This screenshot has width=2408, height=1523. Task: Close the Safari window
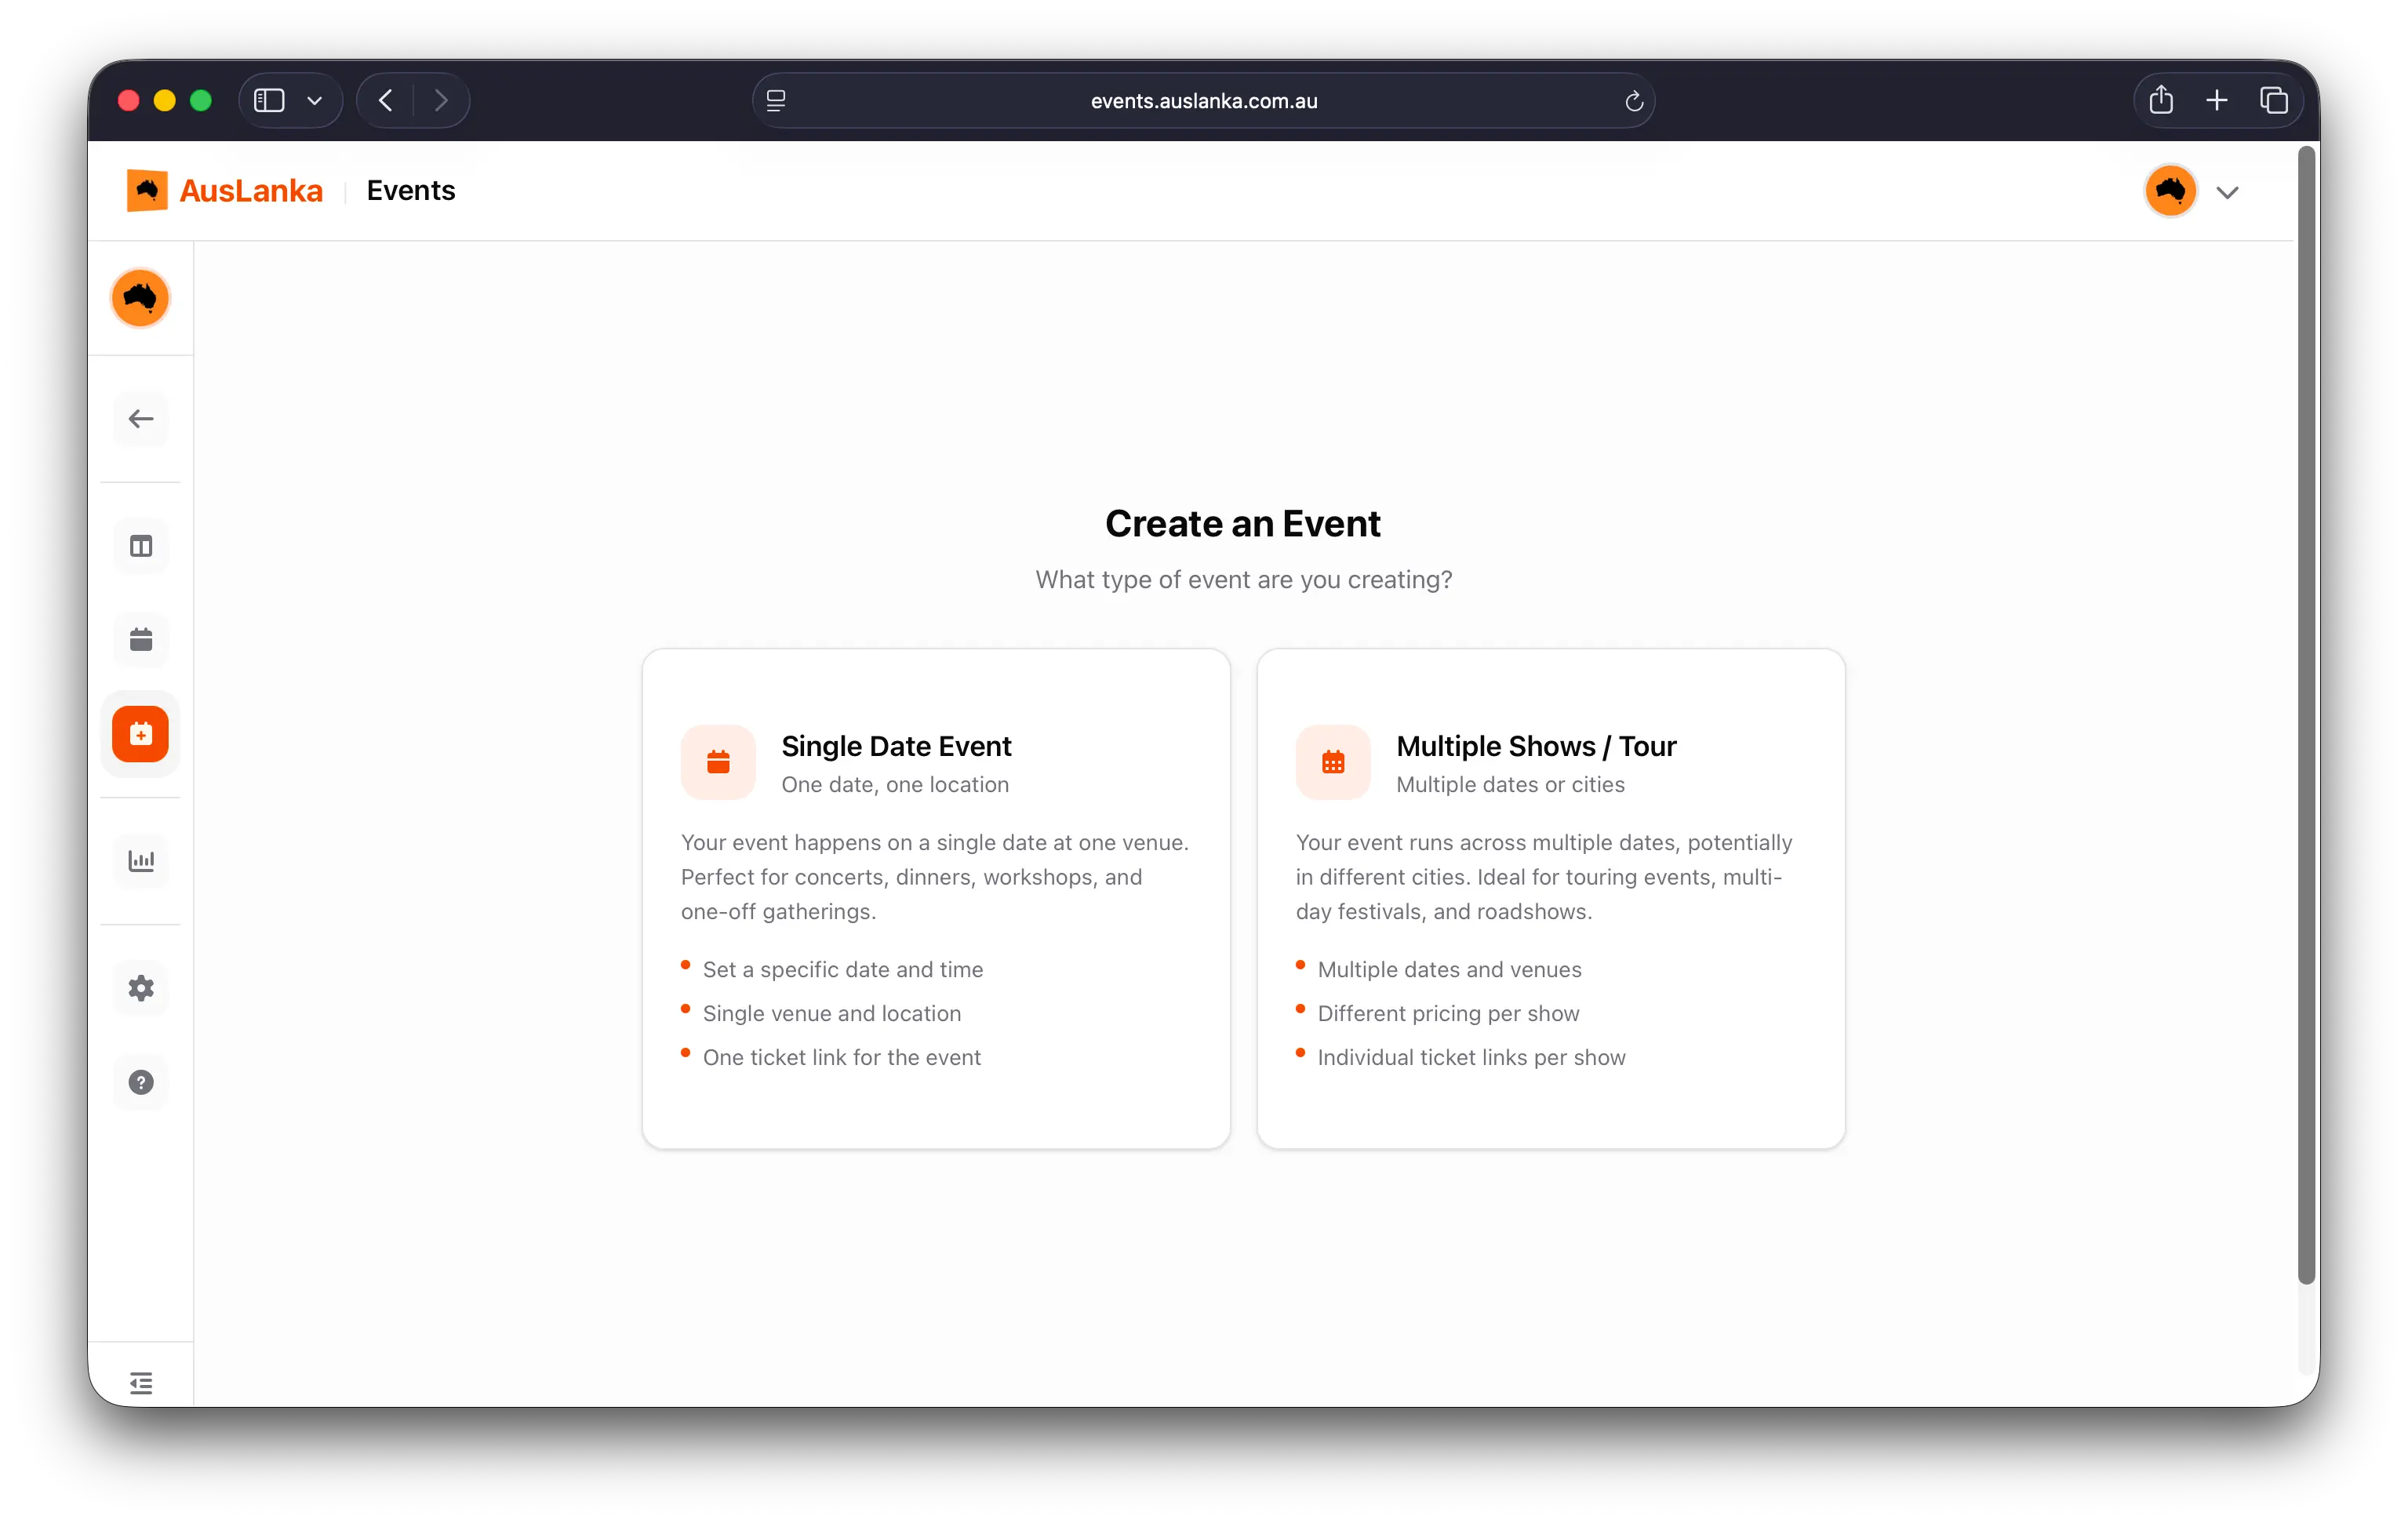tap(128, 100)
